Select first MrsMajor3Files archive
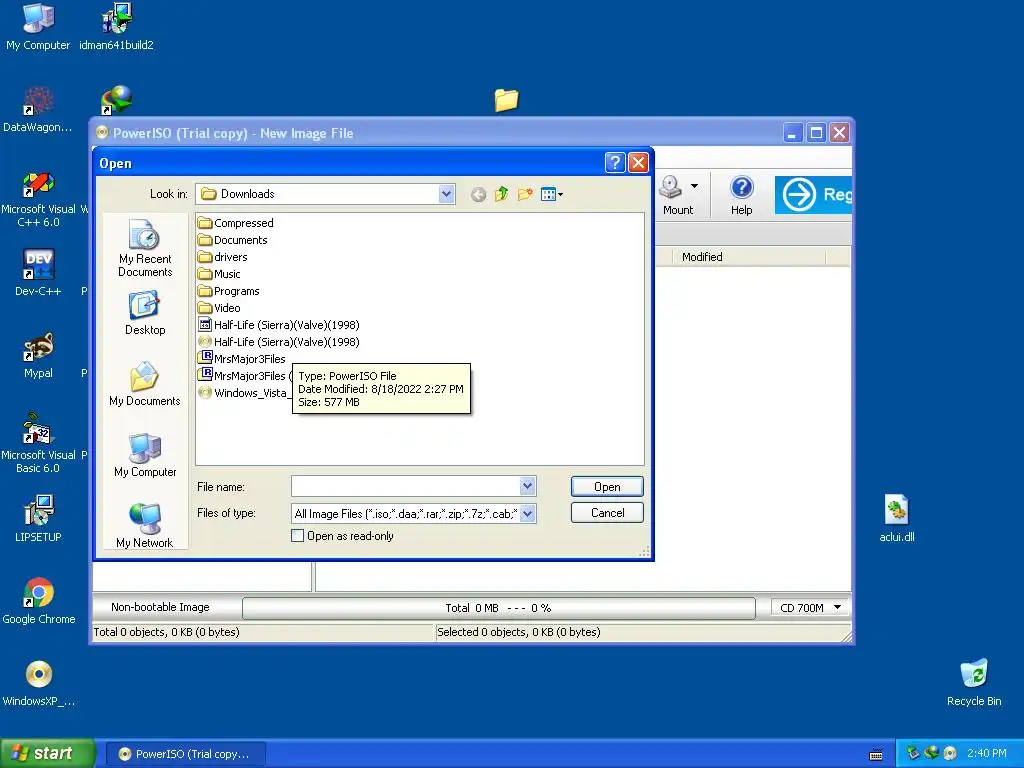The height and width of the screenshot is (768, 1024). click(x=242, y=359)
